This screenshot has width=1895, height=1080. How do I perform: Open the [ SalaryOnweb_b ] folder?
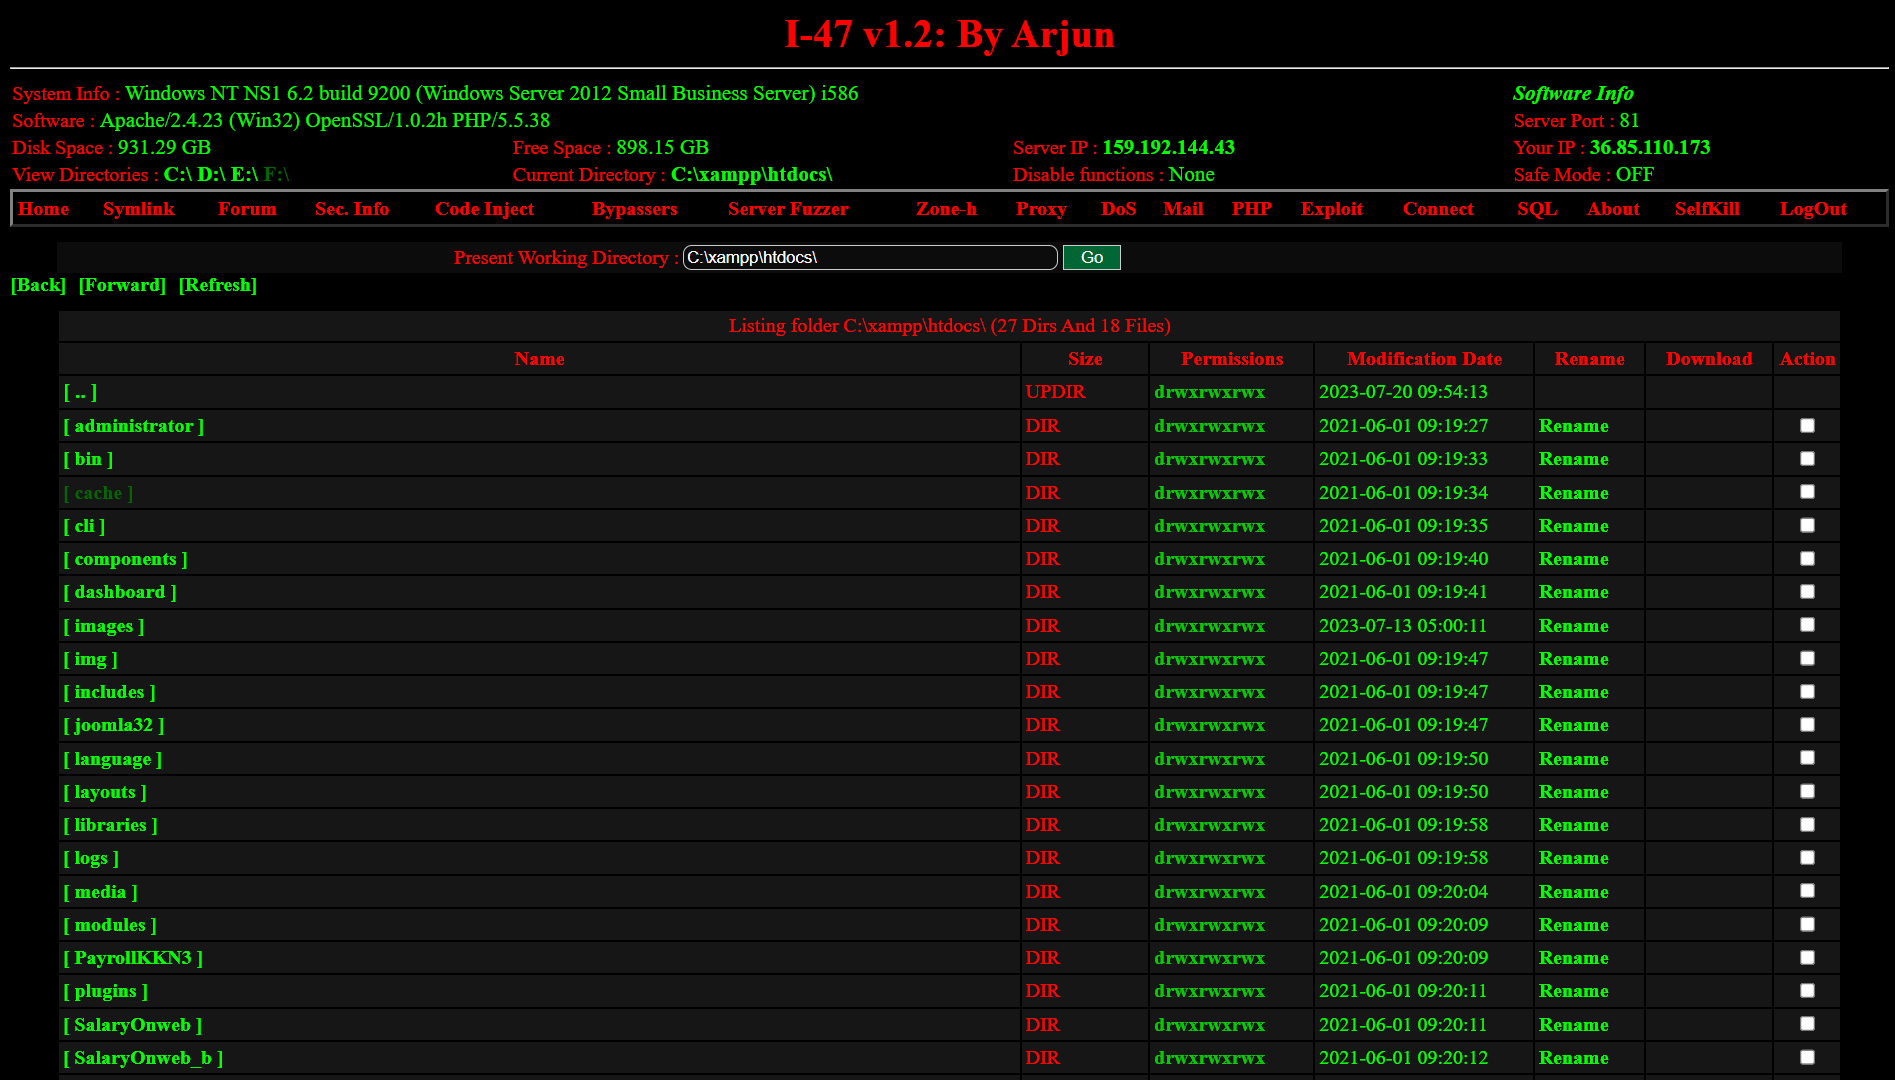tap(143, 1058)
